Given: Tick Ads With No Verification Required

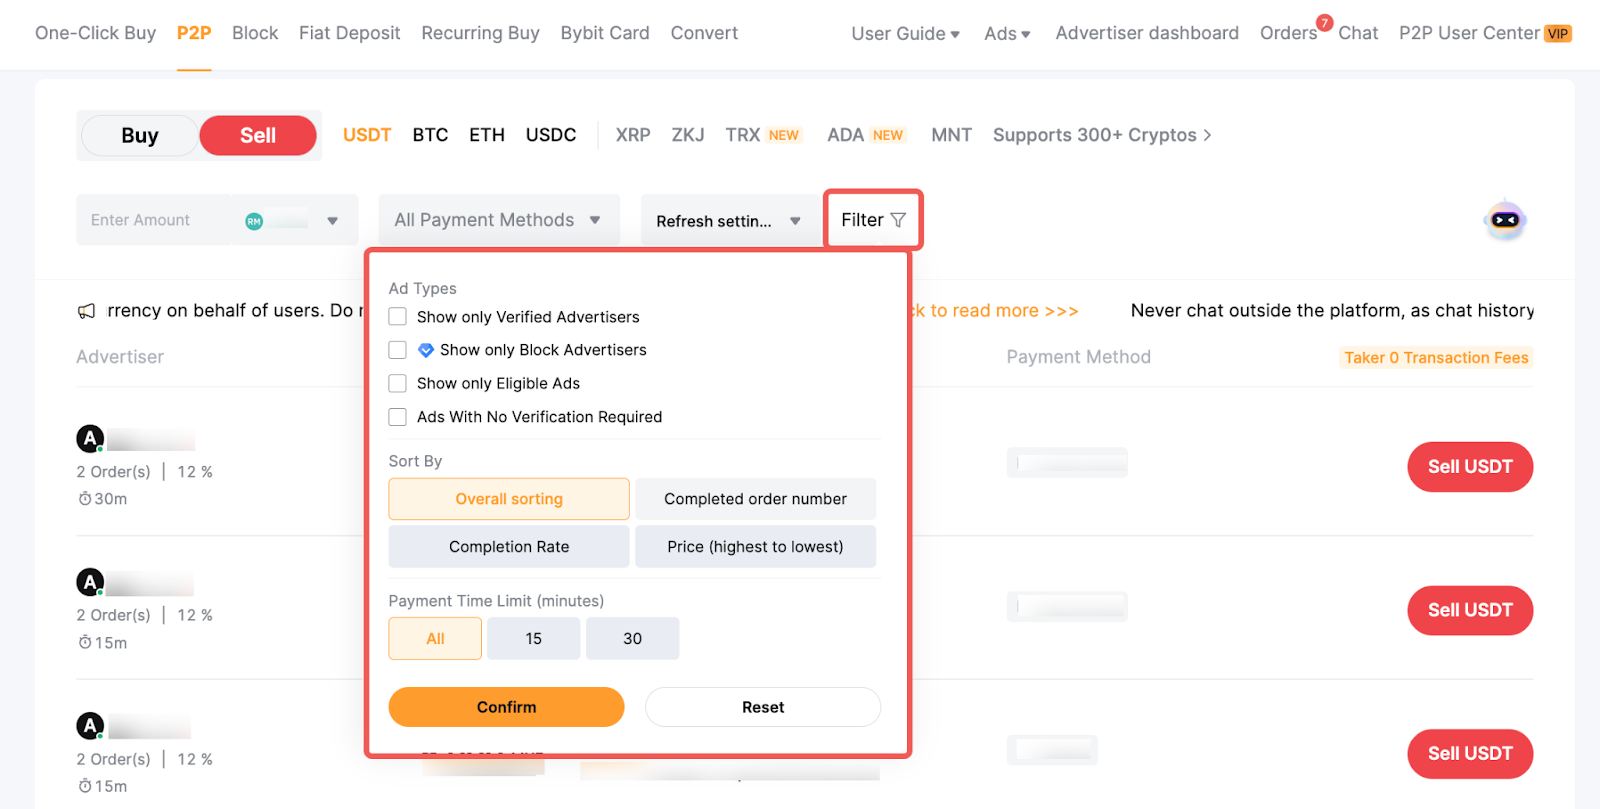Looking at the screenshot, I should coord(398,417).
